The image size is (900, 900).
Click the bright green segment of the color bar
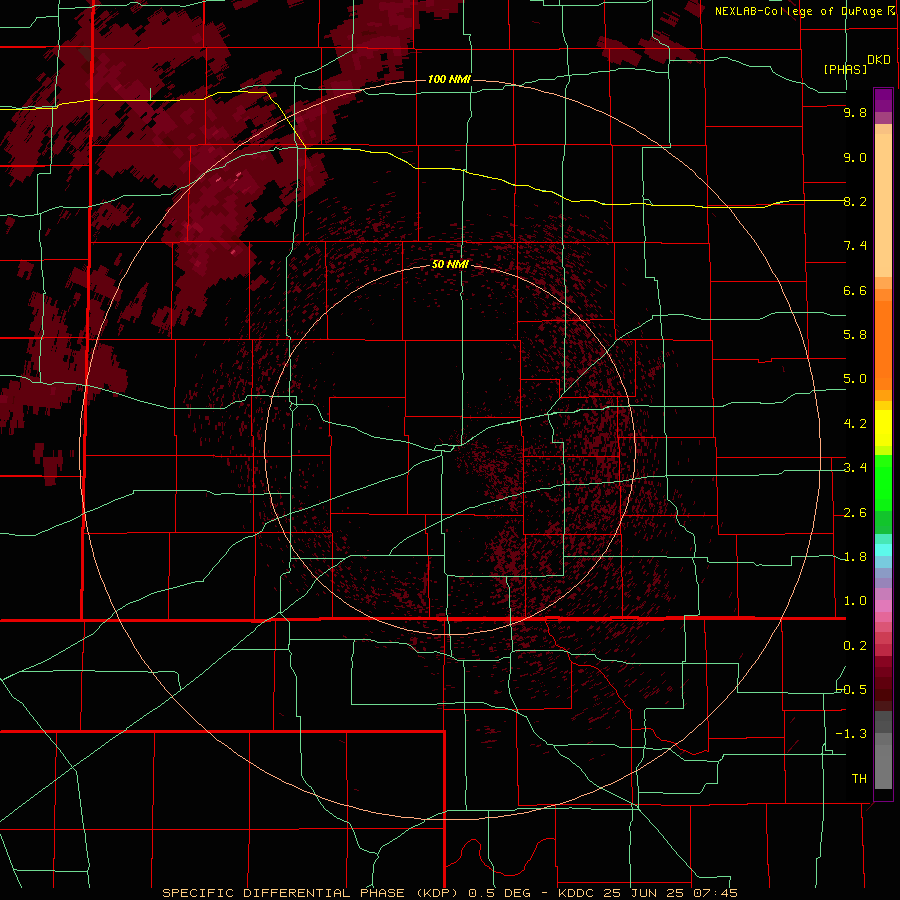coord(883,482)
